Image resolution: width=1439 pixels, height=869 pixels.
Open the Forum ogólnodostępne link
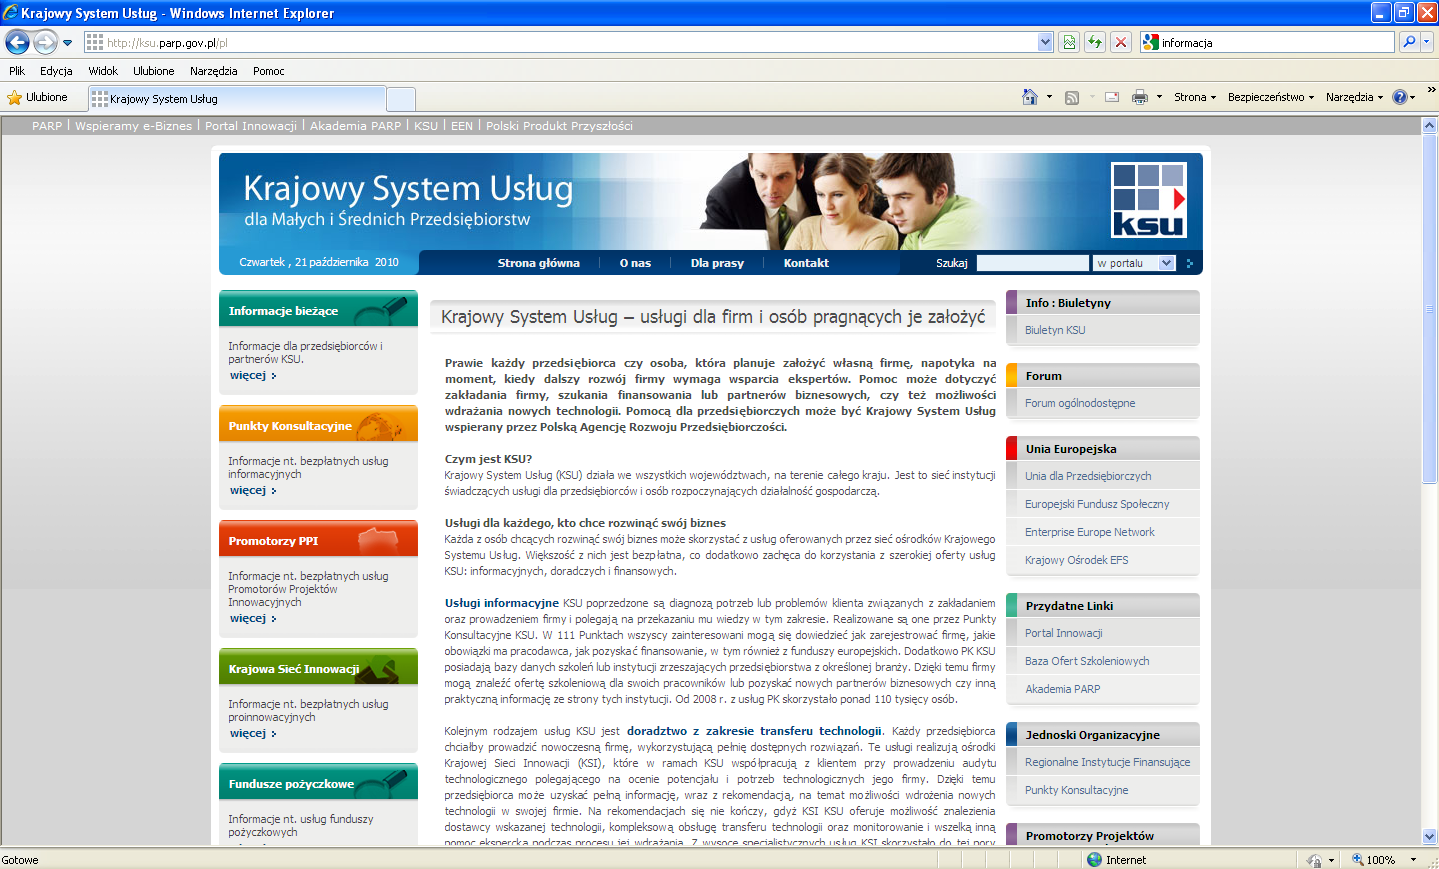(x=1080, y=403)
